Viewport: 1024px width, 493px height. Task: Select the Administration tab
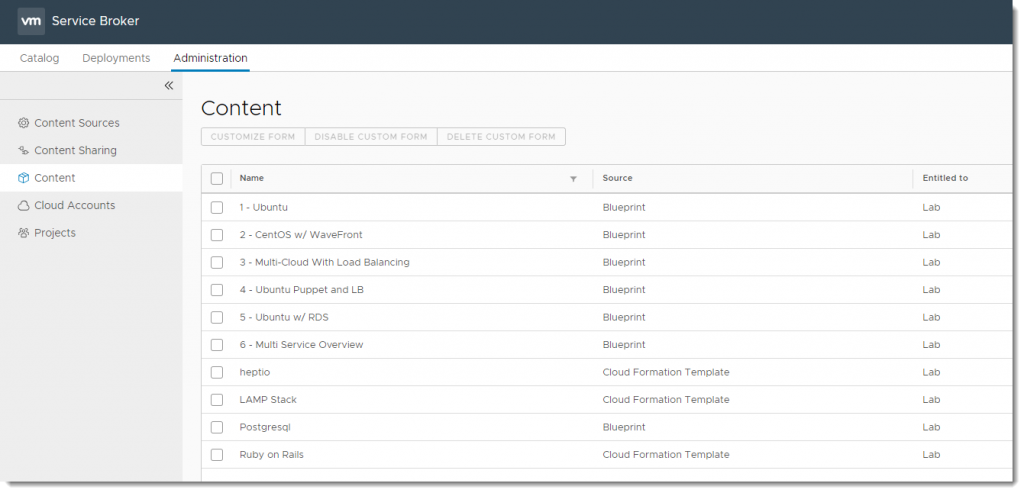210,58
